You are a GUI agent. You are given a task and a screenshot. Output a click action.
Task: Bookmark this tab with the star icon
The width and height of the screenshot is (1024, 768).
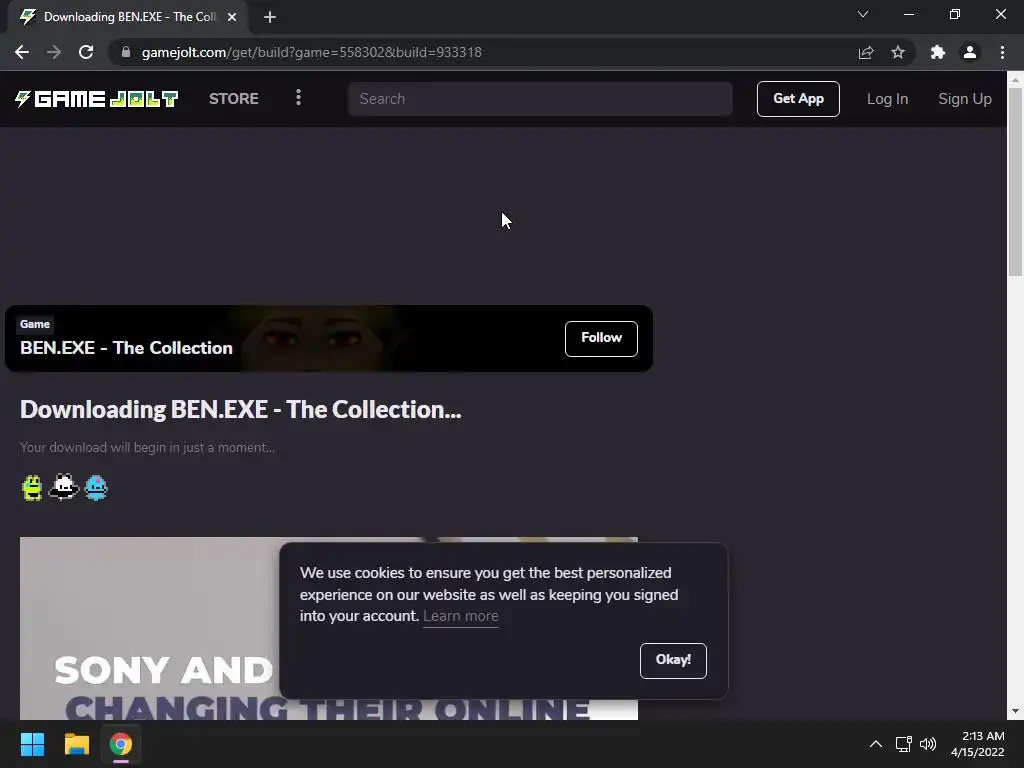pos(898,52)
